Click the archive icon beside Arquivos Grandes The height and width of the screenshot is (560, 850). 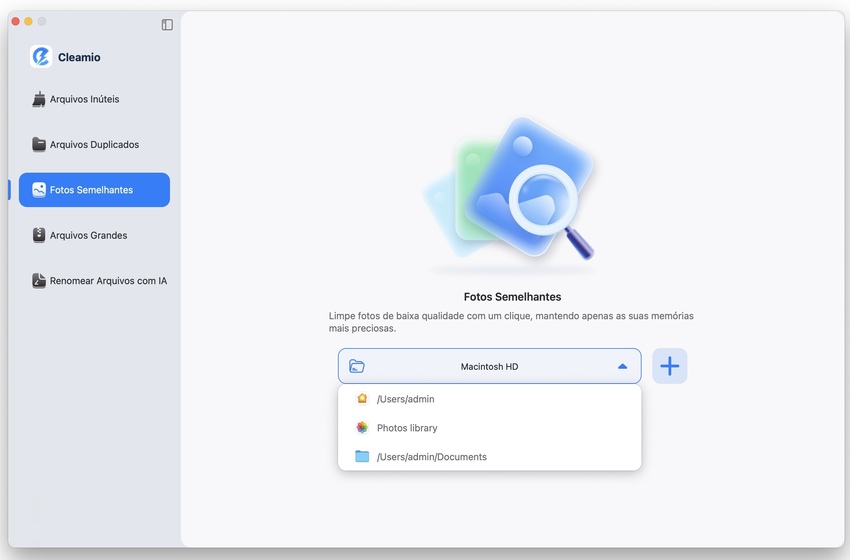pos(38,235)
